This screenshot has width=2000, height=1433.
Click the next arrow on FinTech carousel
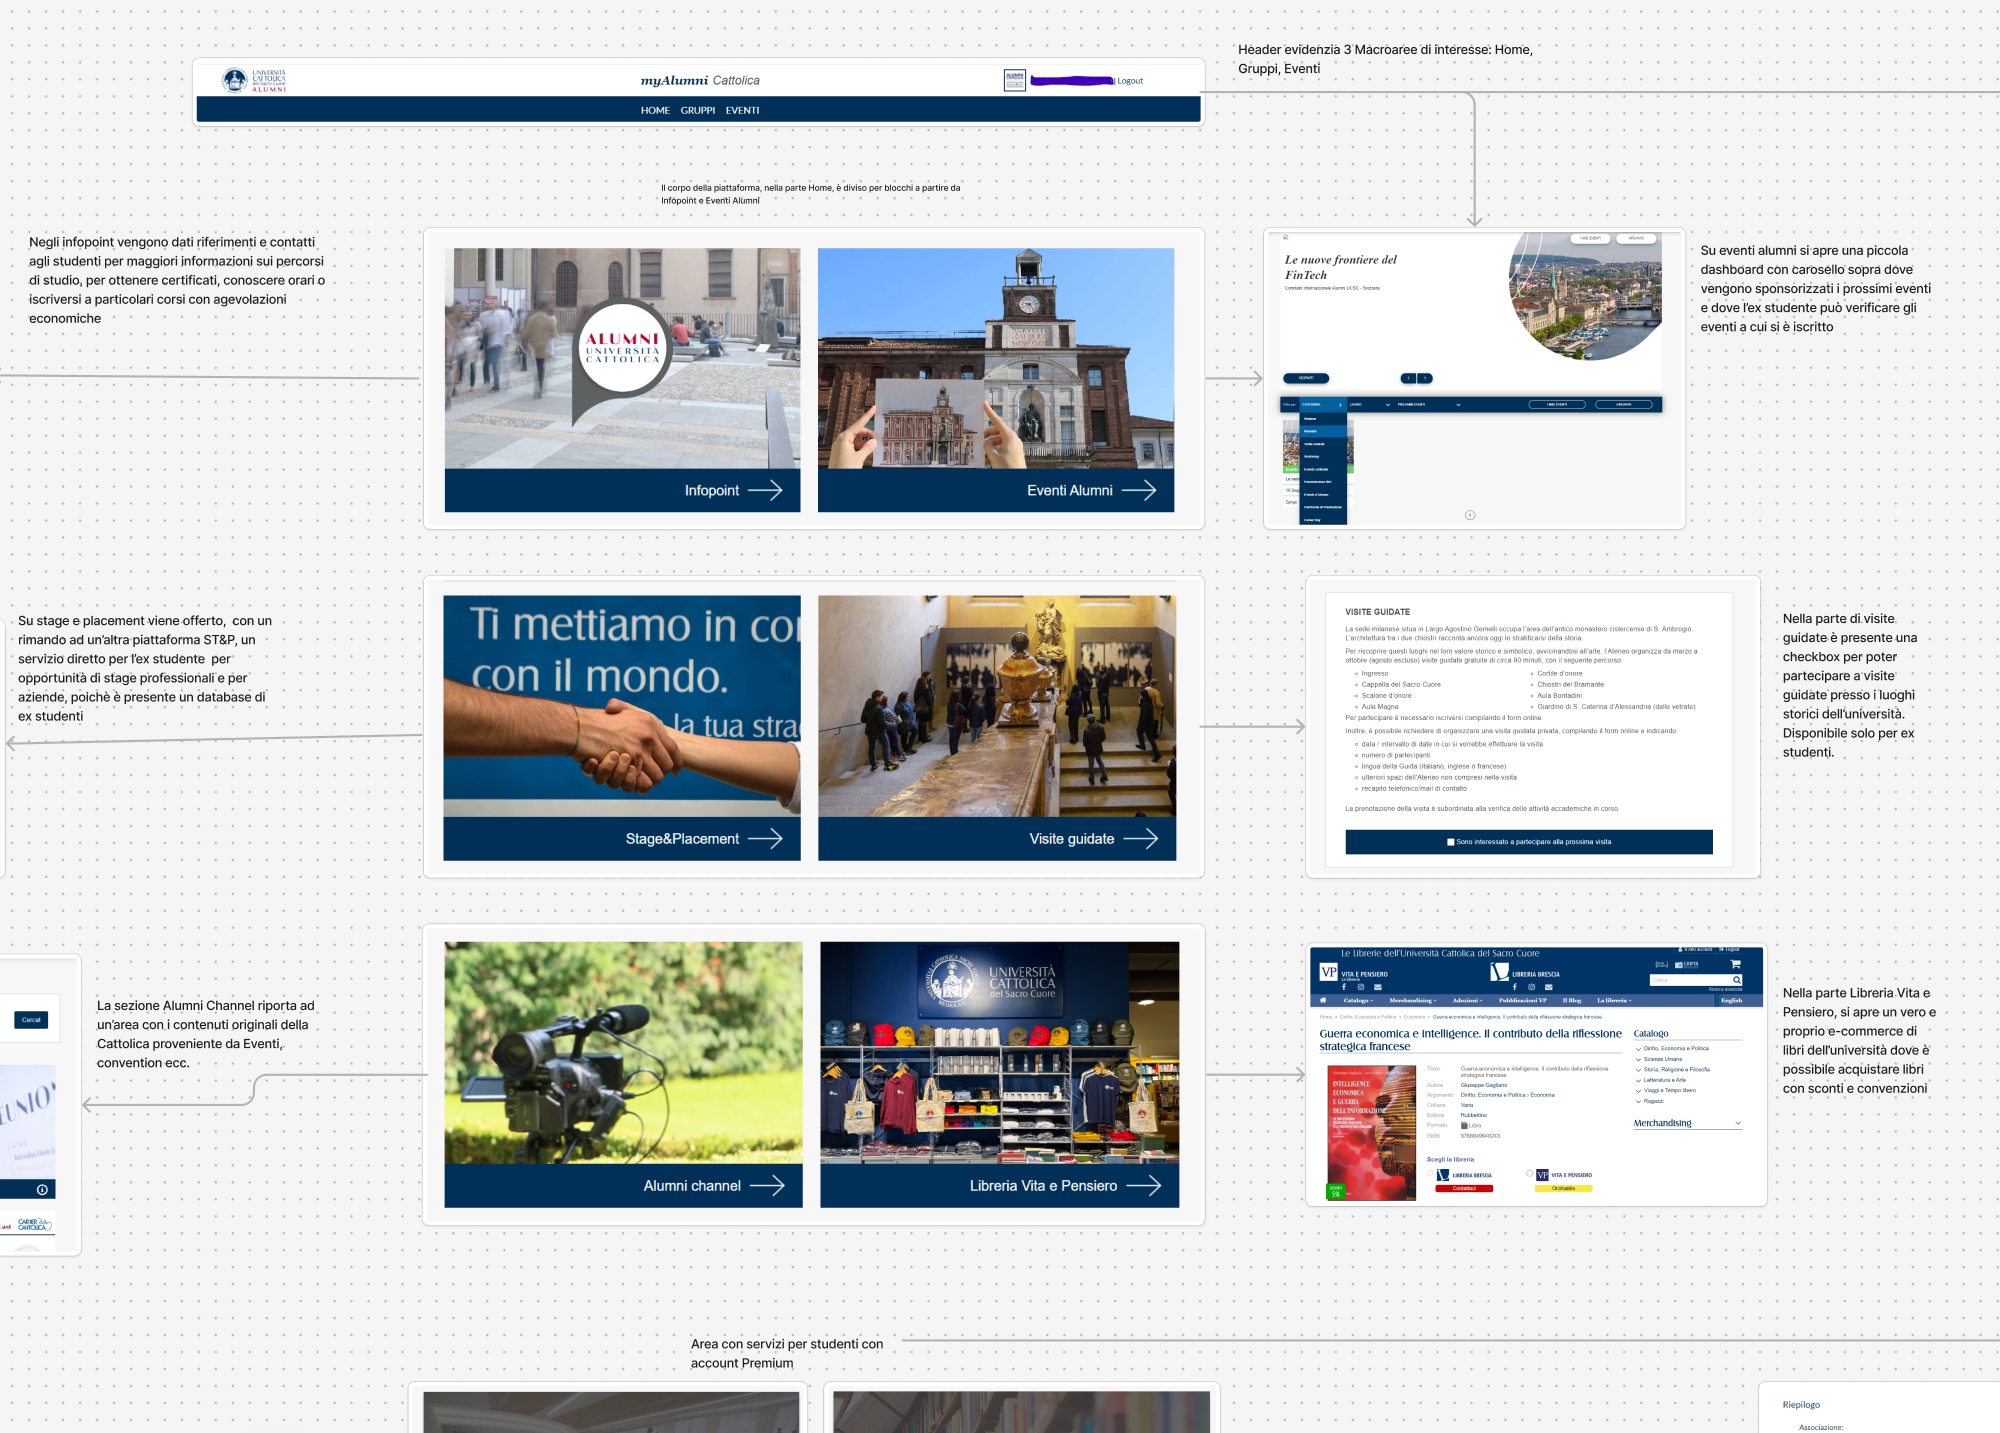1425,378
